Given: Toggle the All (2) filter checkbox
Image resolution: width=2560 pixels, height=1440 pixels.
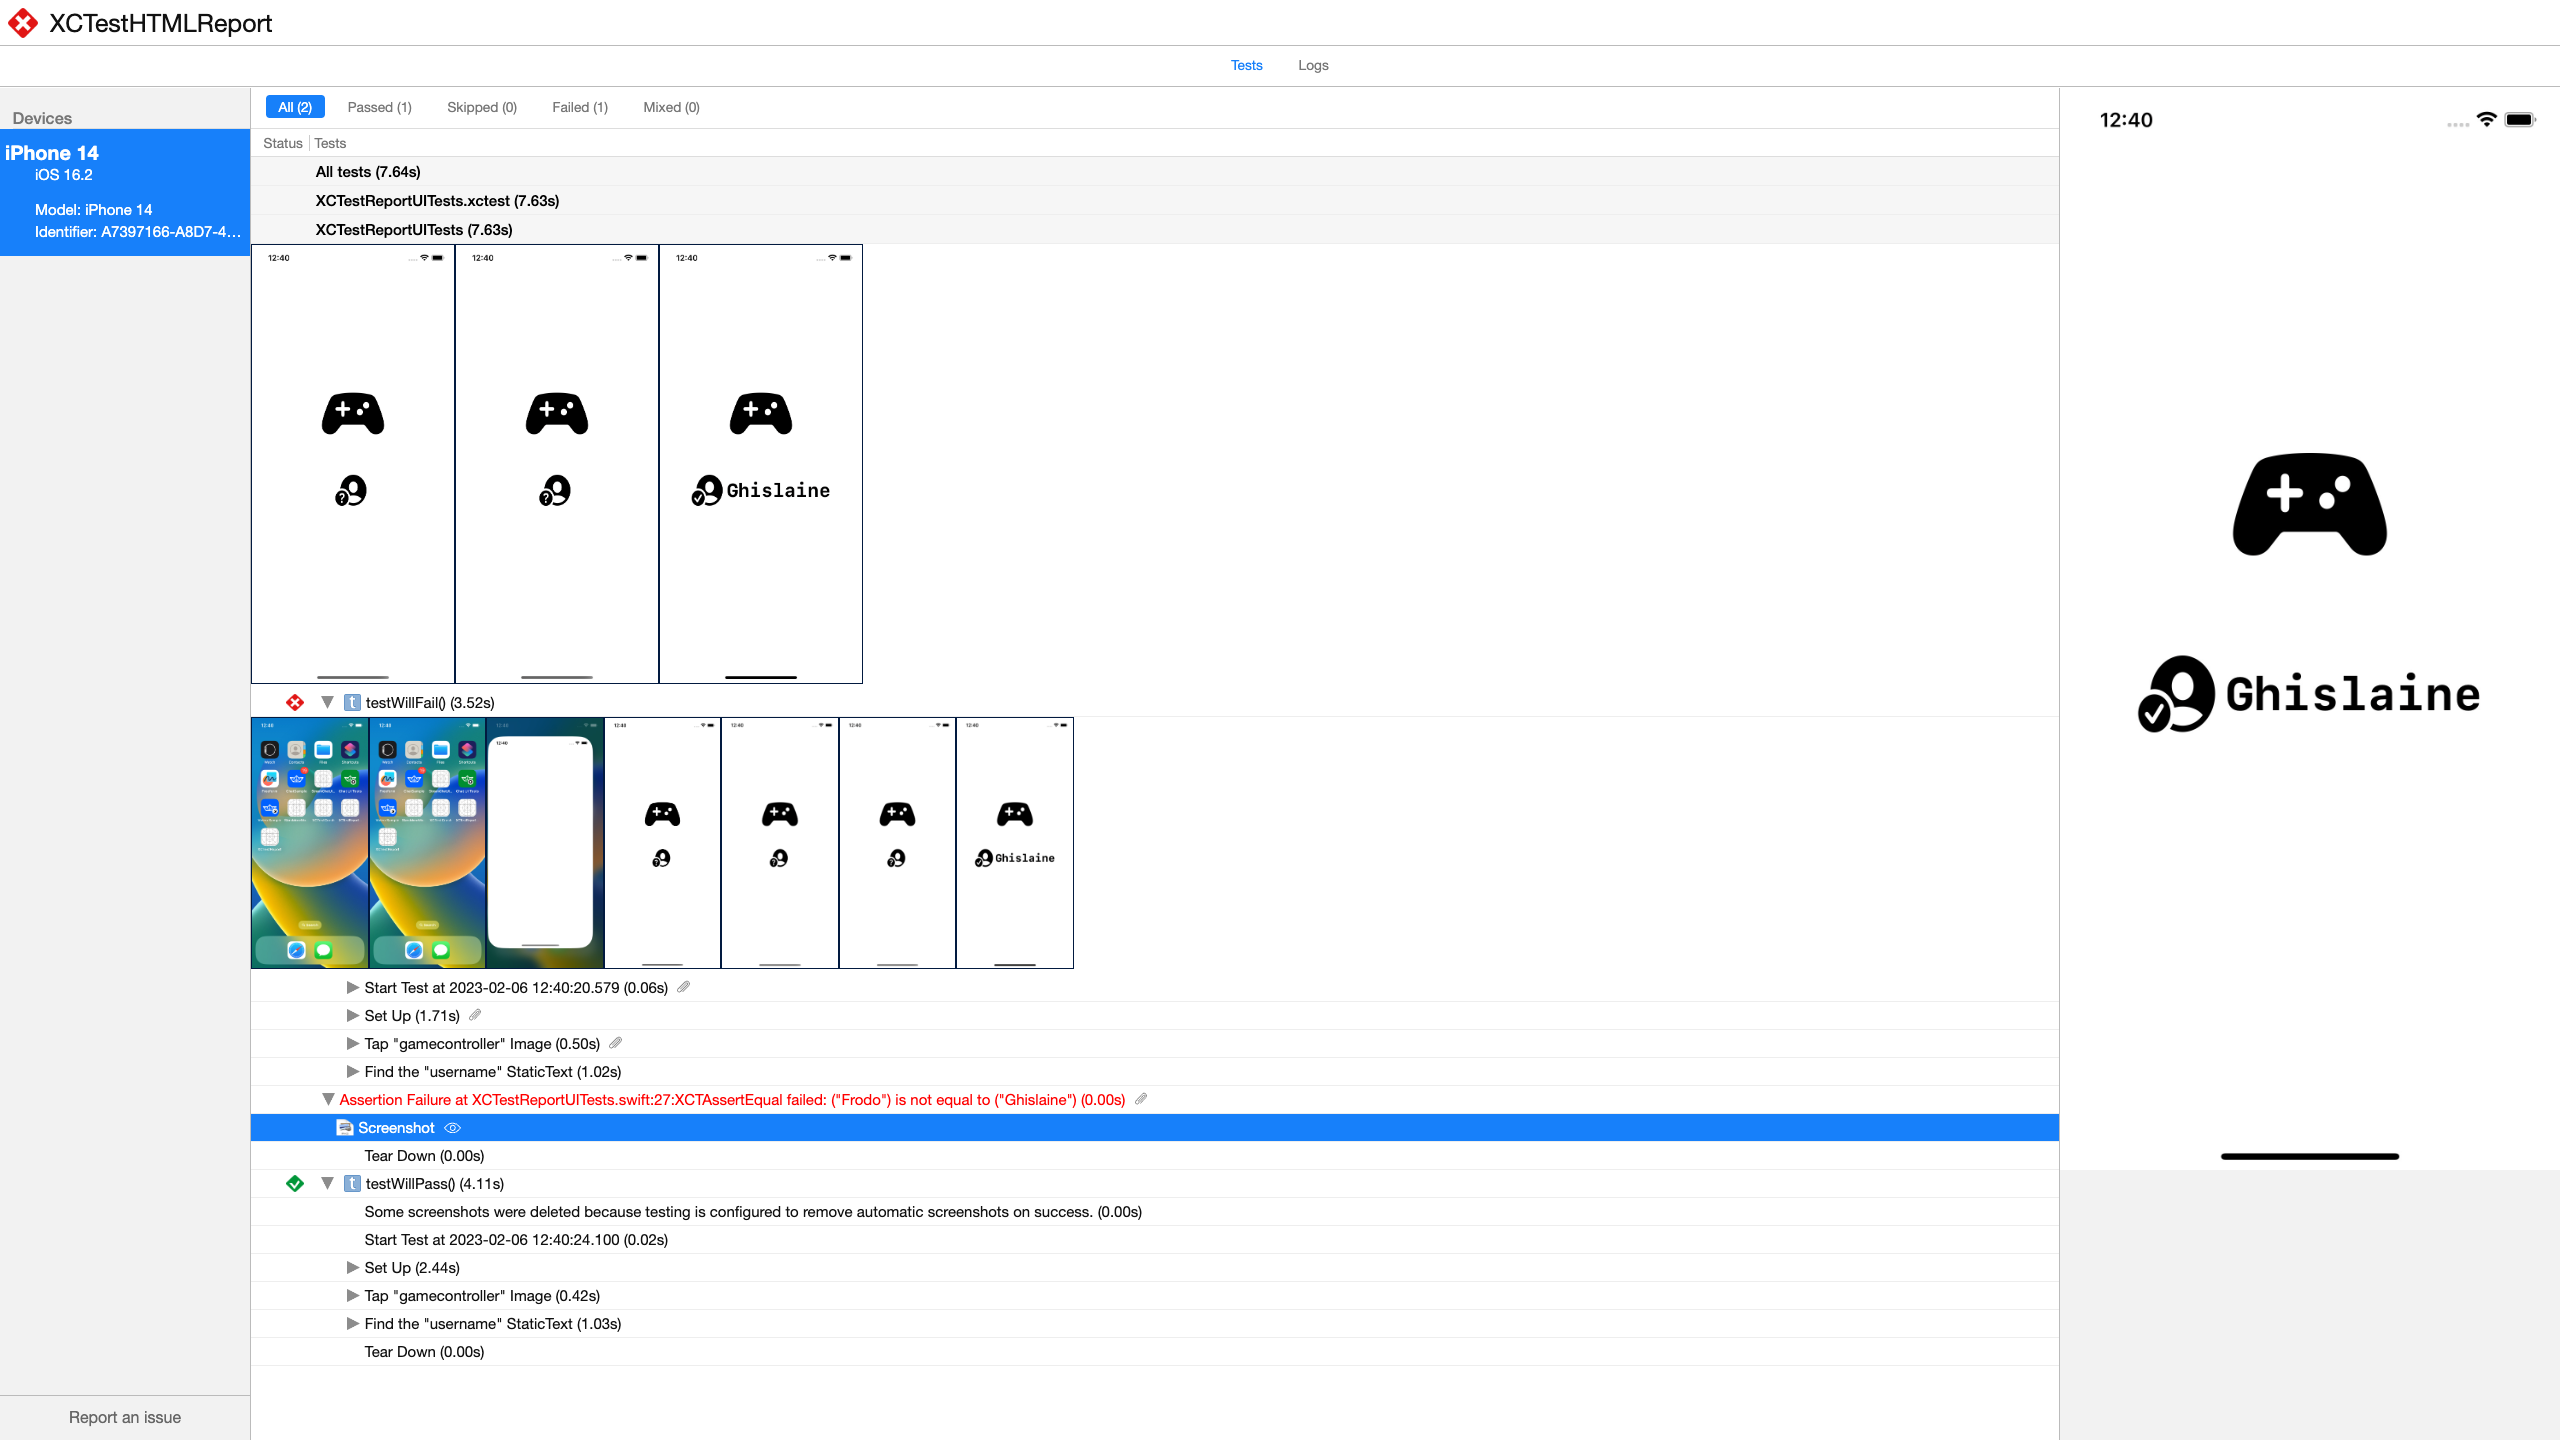Looking at the screenshot, I should click(294, 105).
